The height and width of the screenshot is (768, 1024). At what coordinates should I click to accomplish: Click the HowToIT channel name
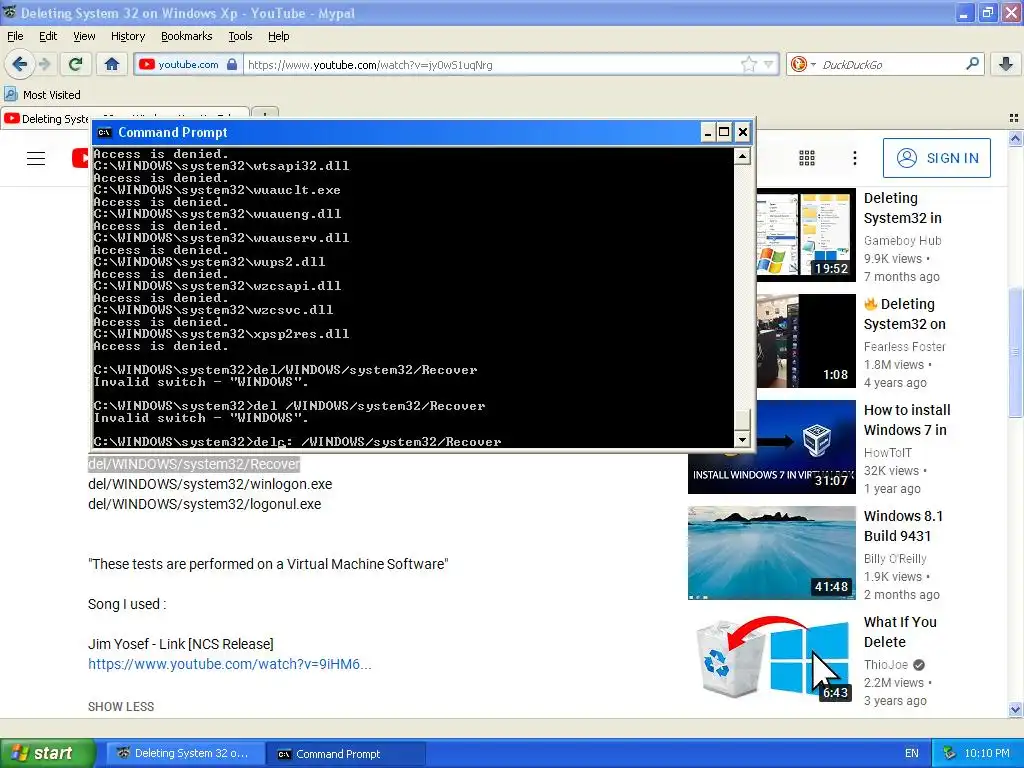pos(888,453)
